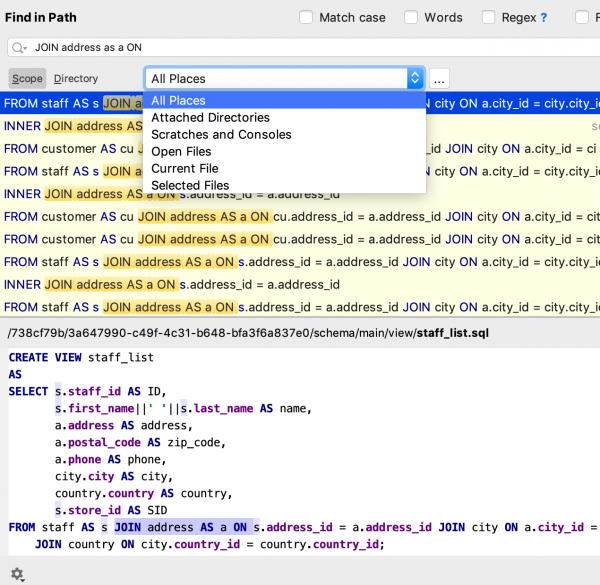Enable the Regex checkbox
The image size is (600, 585).
point(489,17)
